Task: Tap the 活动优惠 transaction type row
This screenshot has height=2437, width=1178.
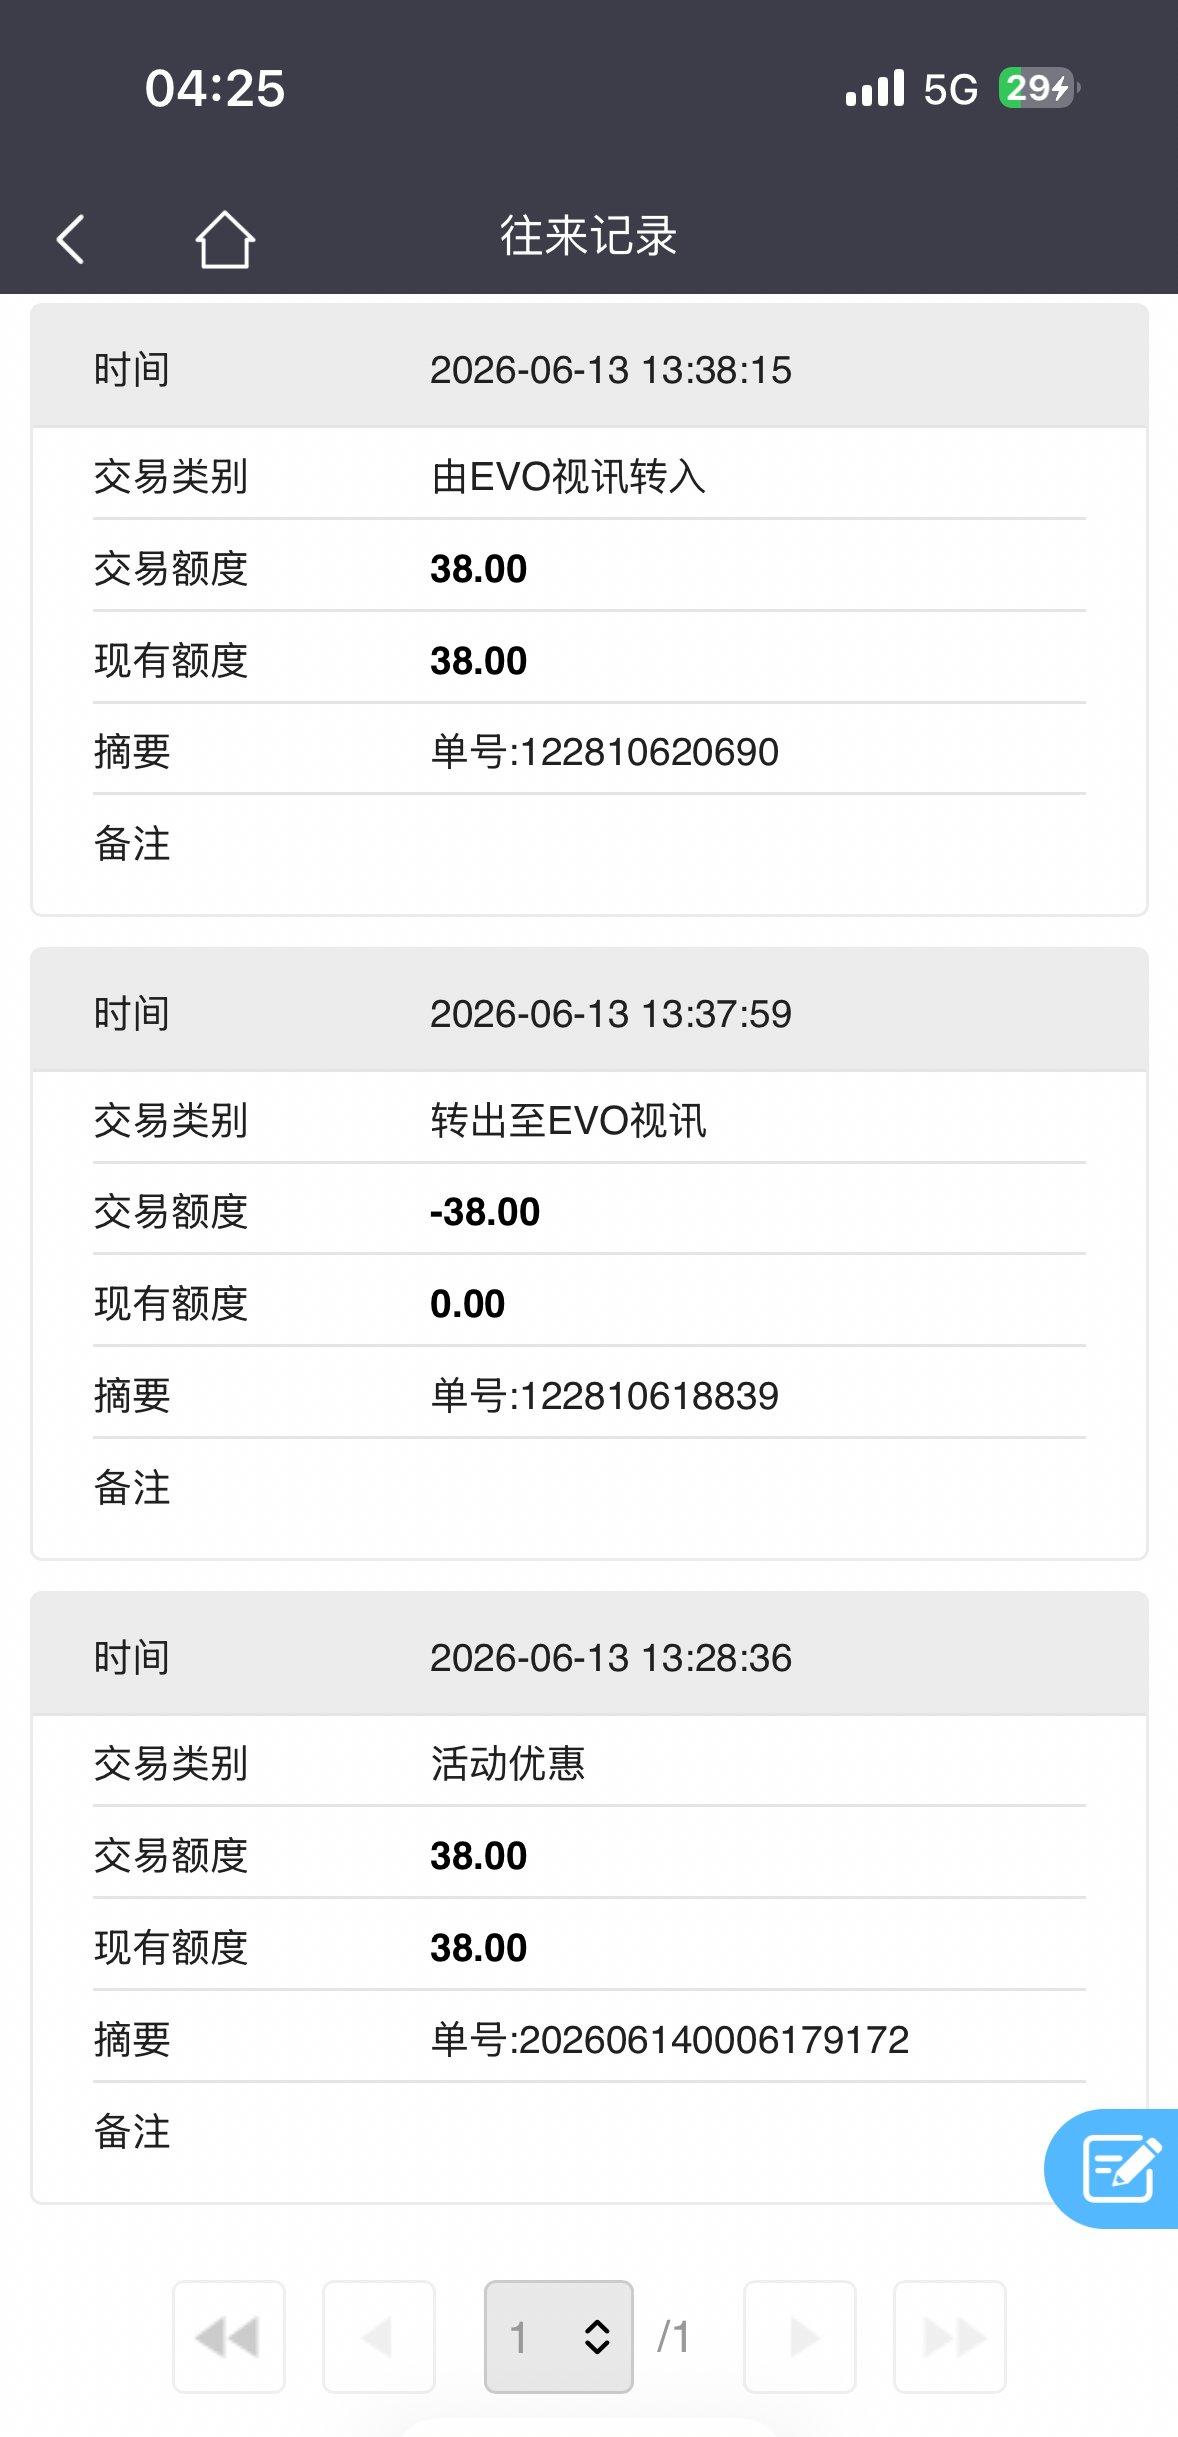Action: pyautogui.click(x=589, y=1763)
